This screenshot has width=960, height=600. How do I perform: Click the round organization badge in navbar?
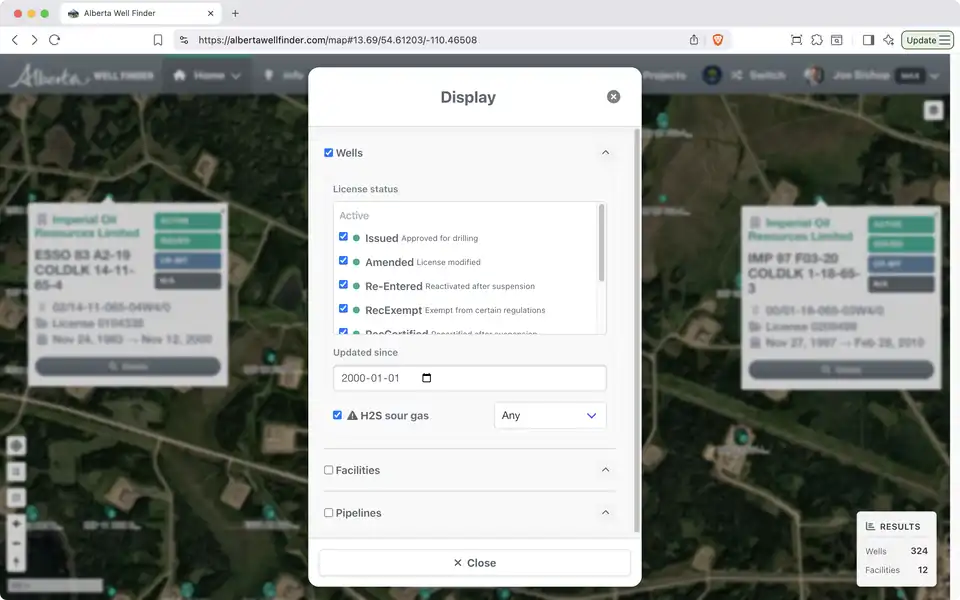711,75
